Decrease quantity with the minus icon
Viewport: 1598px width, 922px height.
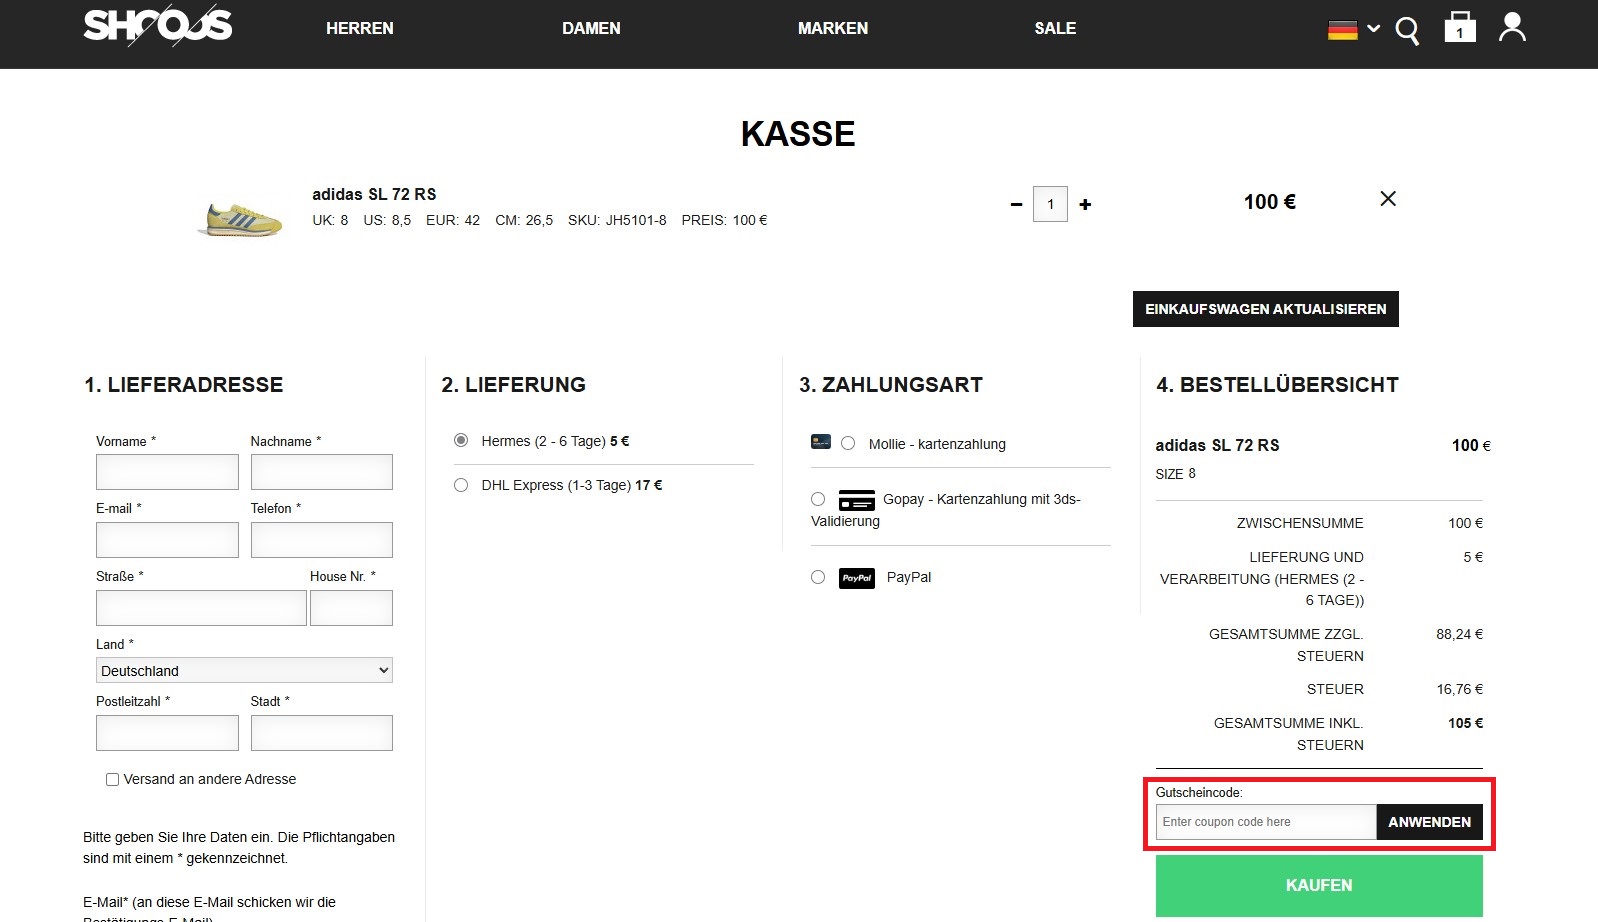point(1016,204)
